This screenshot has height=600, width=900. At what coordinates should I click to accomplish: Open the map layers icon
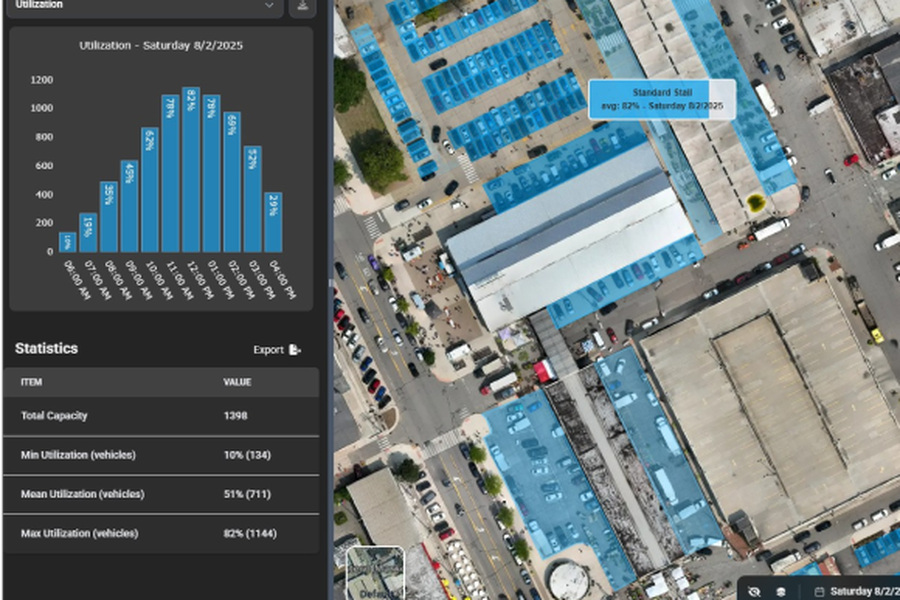tap(780, 592)
